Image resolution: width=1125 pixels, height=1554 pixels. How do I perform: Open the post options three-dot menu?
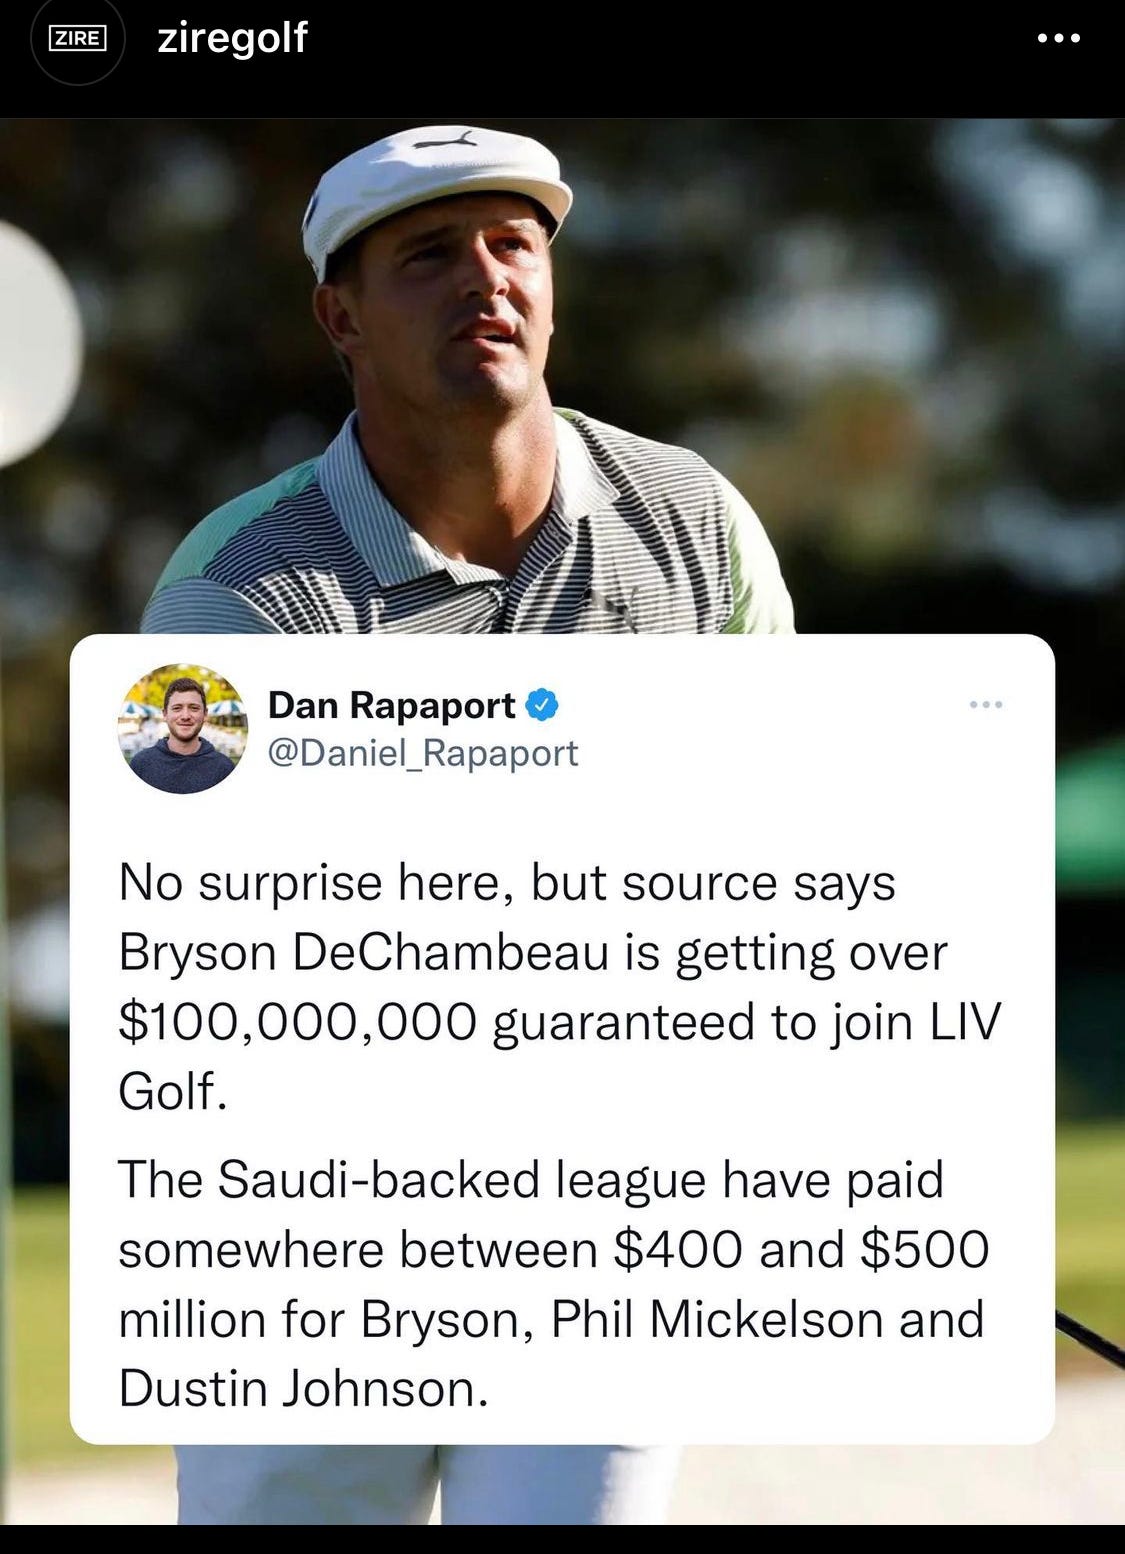(1059, 38)
